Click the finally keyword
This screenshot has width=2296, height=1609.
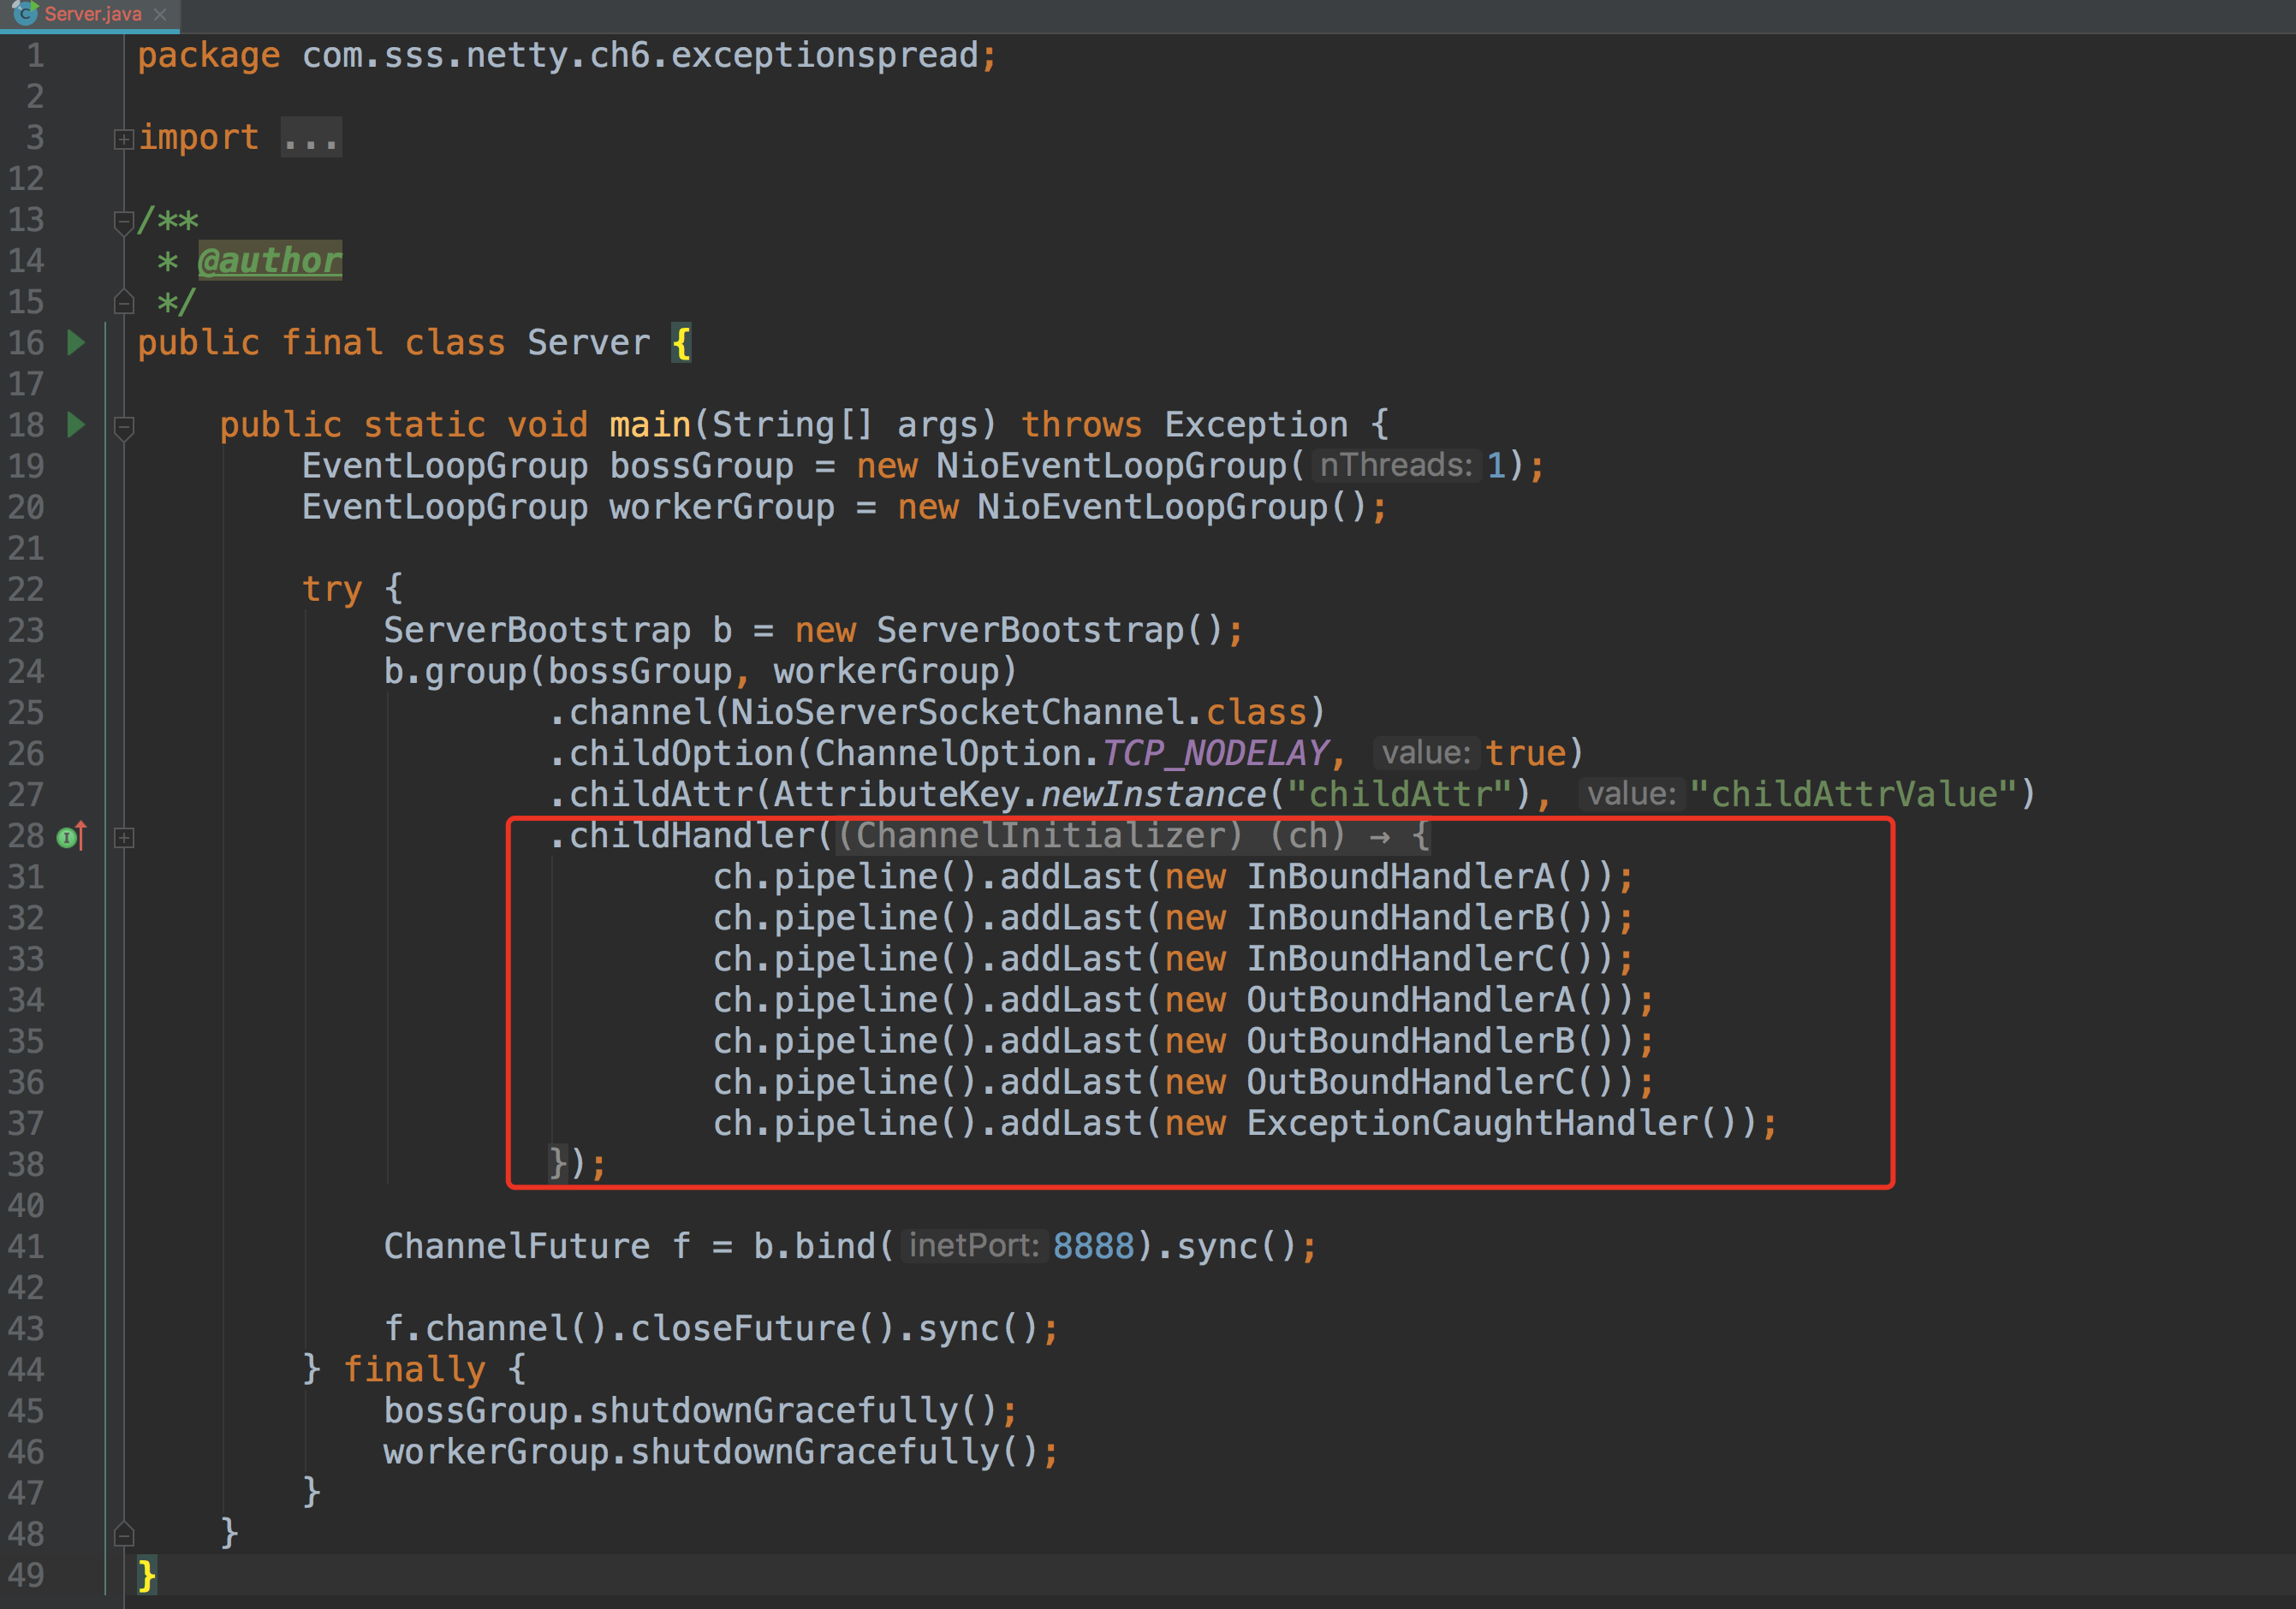tap(414, 1369)
